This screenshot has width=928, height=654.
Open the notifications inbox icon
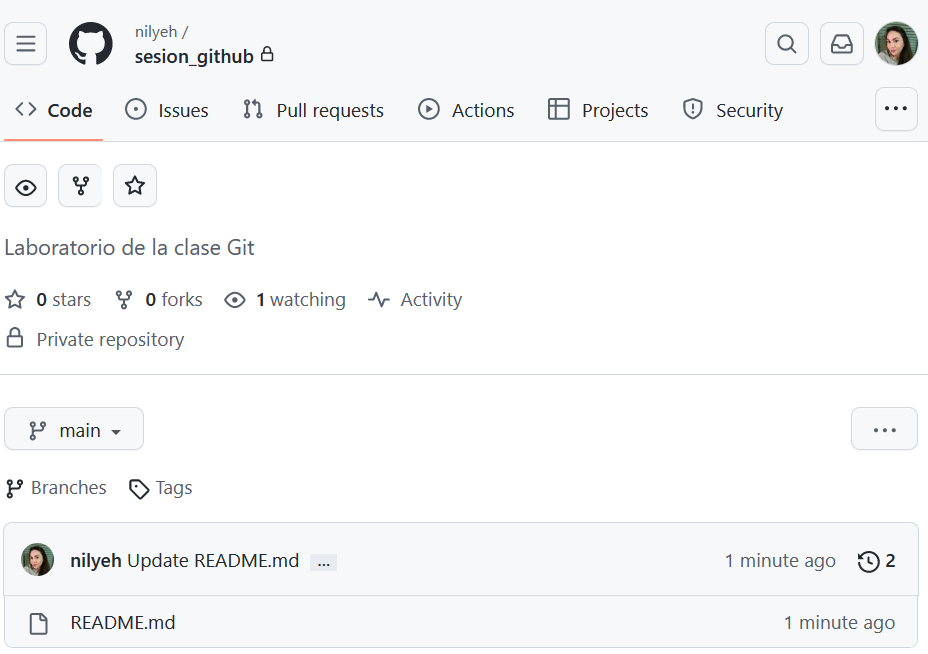click(x=841, y=43)
